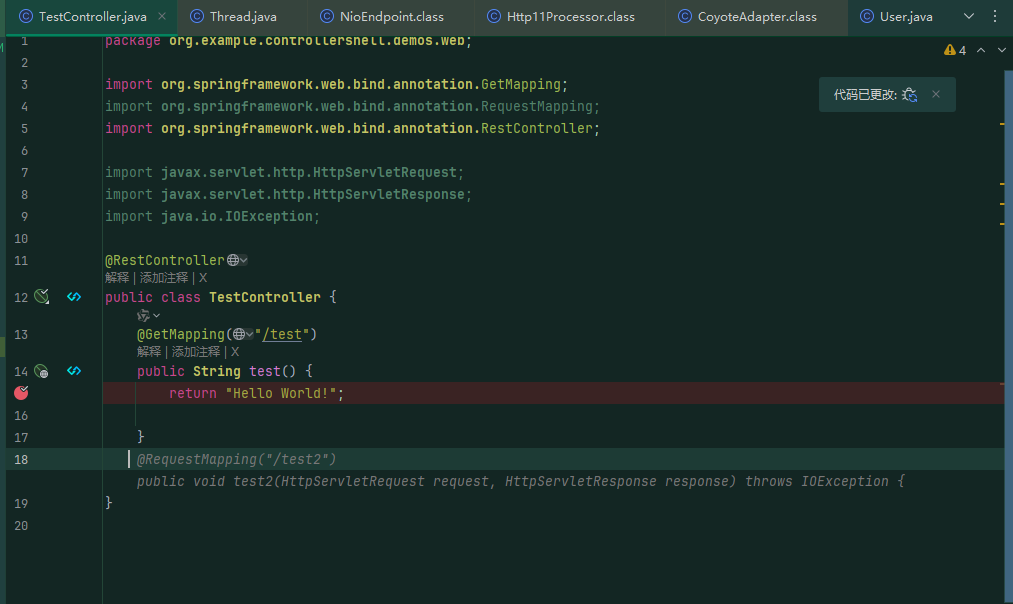
Task: Click the Spring bean gutter icon beside TestController class
Action: (x=42, y=297)
